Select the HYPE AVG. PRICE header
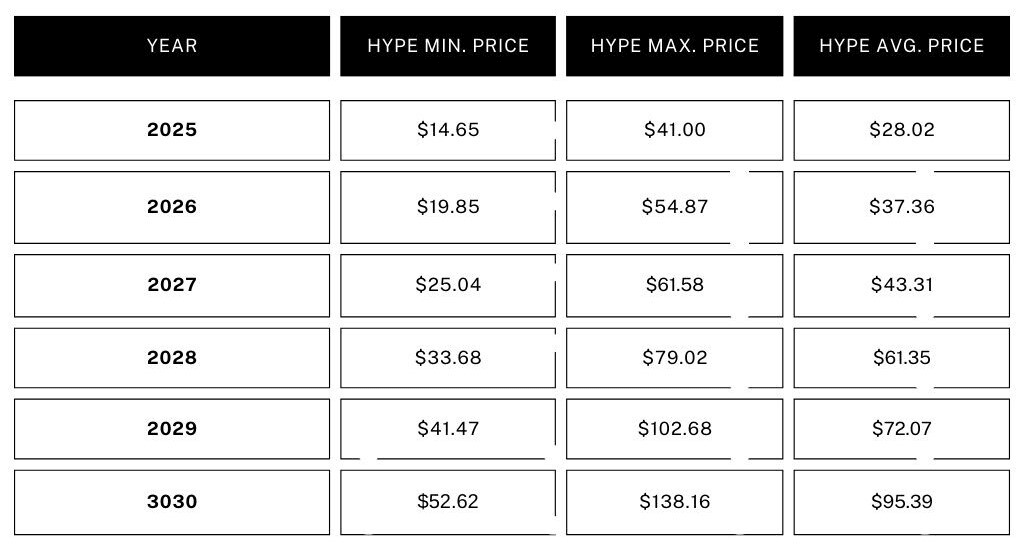Viewport: 1024px width, 552px height. 902,46
